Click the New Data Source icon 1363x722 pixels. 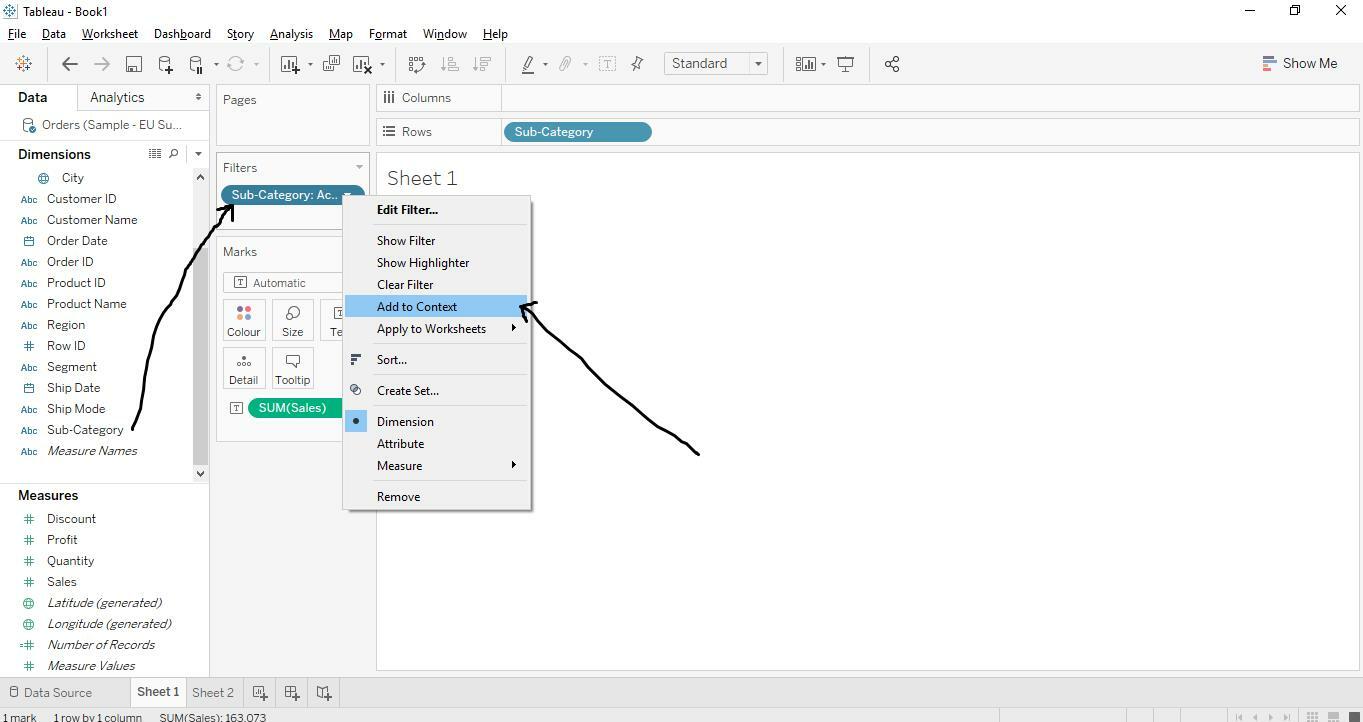click(x=164, y=63)
